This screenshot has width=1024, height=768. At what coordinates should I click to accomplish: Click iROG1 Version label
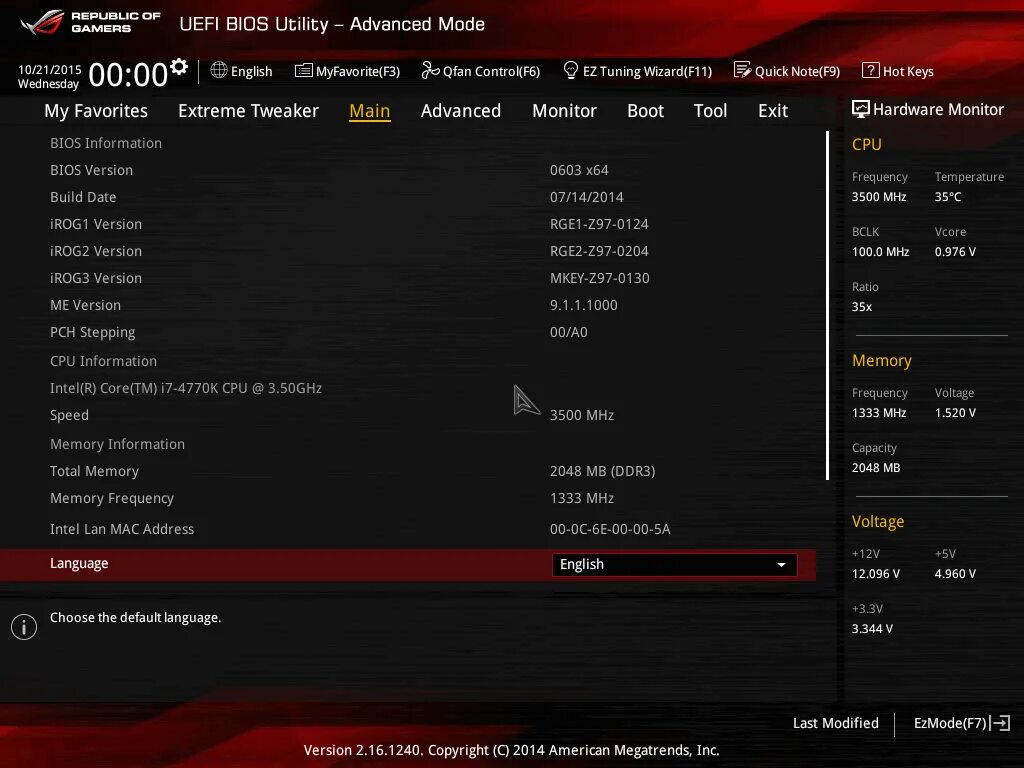(x=96, y=224)
